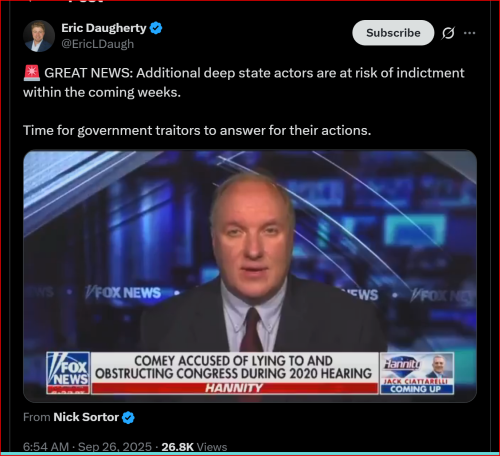The width and height of the screenshot is (500, 456).
Task: Click the Grok slashed-circle icon
Action: tap(448, 33)
